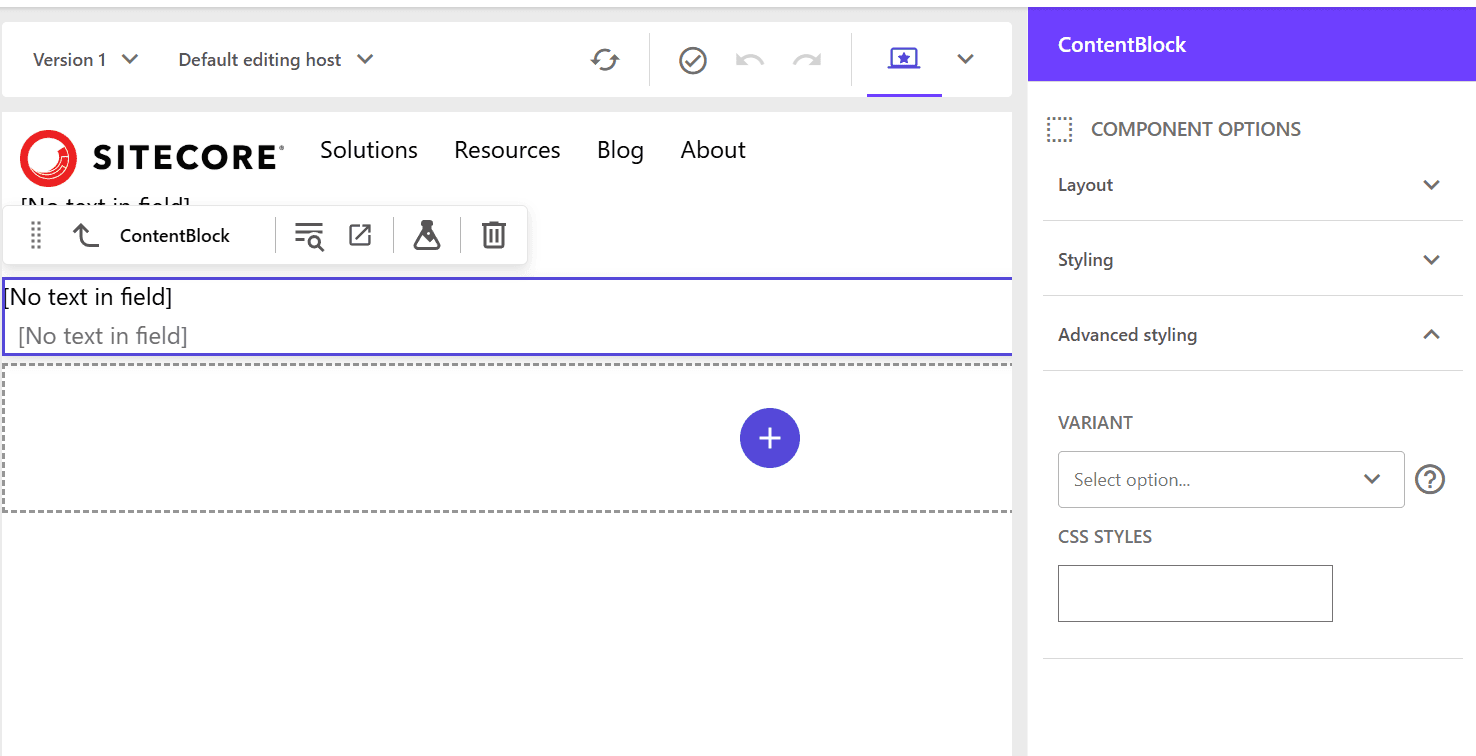The image size is (1476, 756).
Task: Select the desktop device preview icon
Action: pyautogui.click(x=904, y=59)
